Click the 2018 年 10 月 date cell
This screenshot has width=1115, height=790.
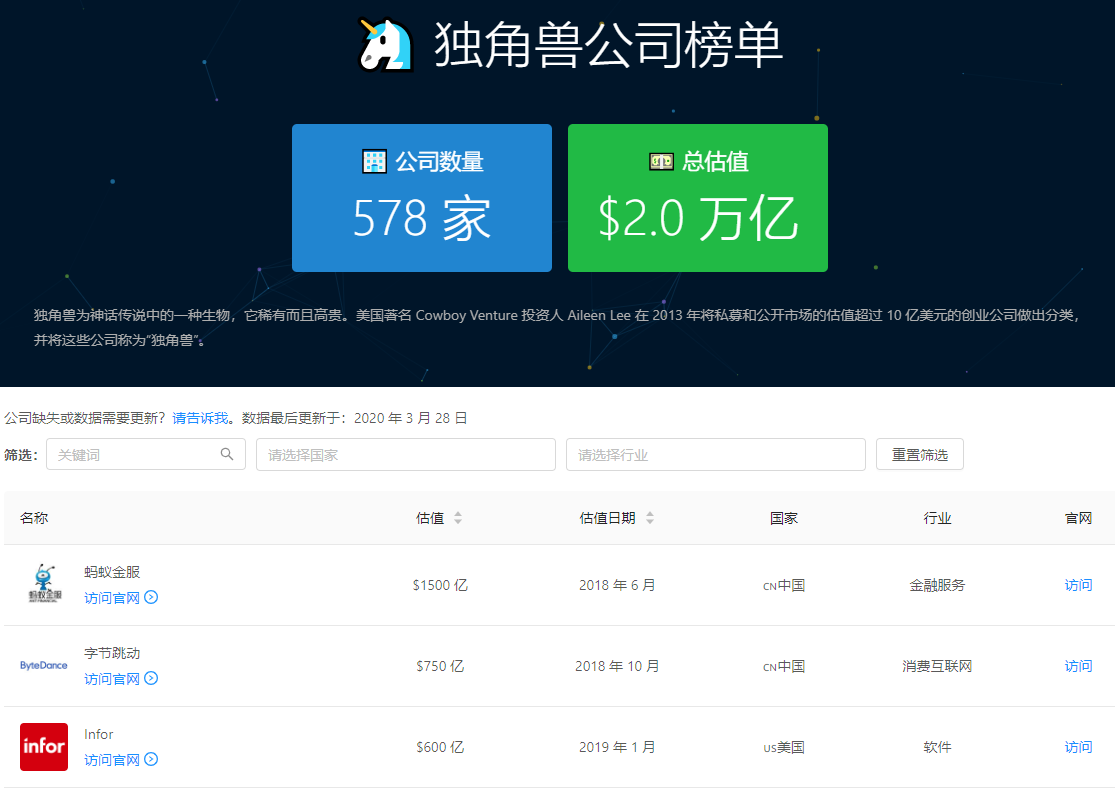[x=617, y=666]
